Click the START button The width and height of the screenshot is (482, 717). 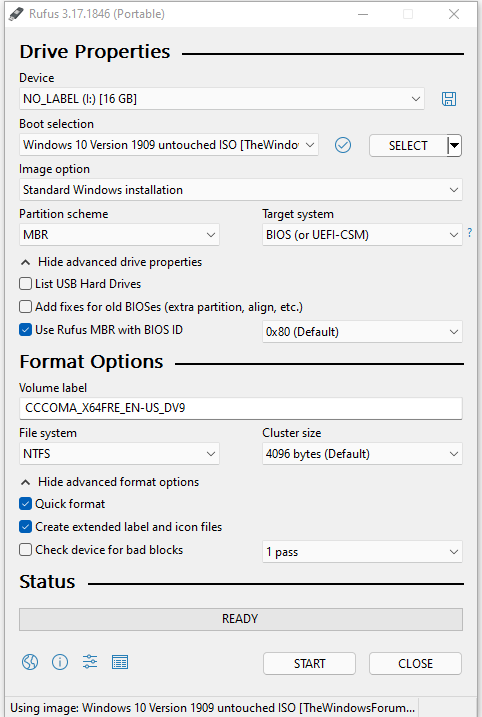310,663
